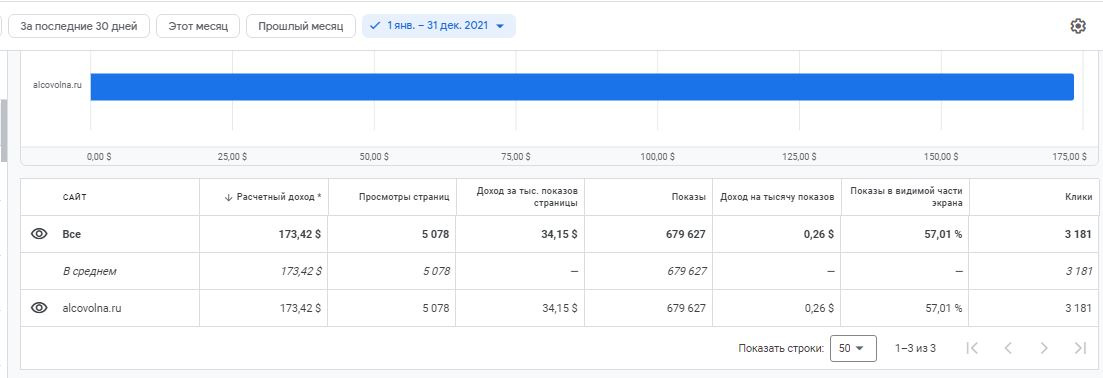
Task: Open rows per page dropdown showing 50
Action: click(x=853, y=348)
